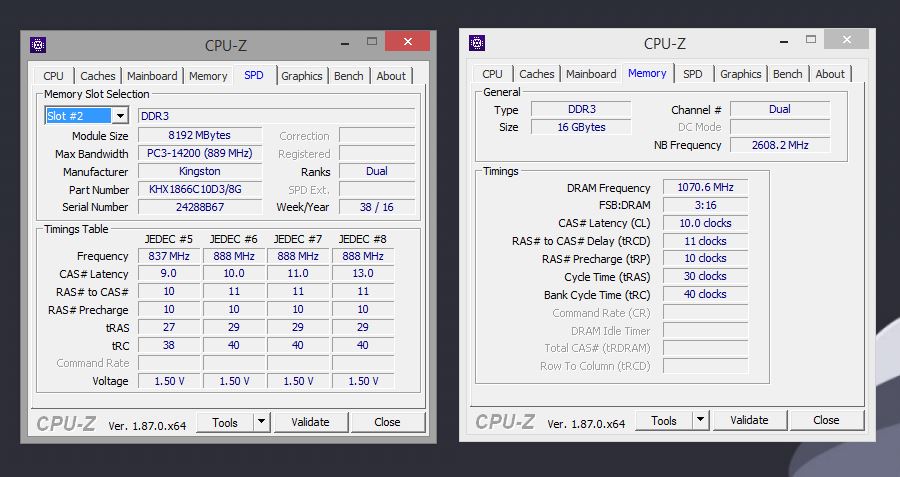
Task: Click Max Bandwidth value PC3-14200 (889 MHz)
Action: (200, 153)
